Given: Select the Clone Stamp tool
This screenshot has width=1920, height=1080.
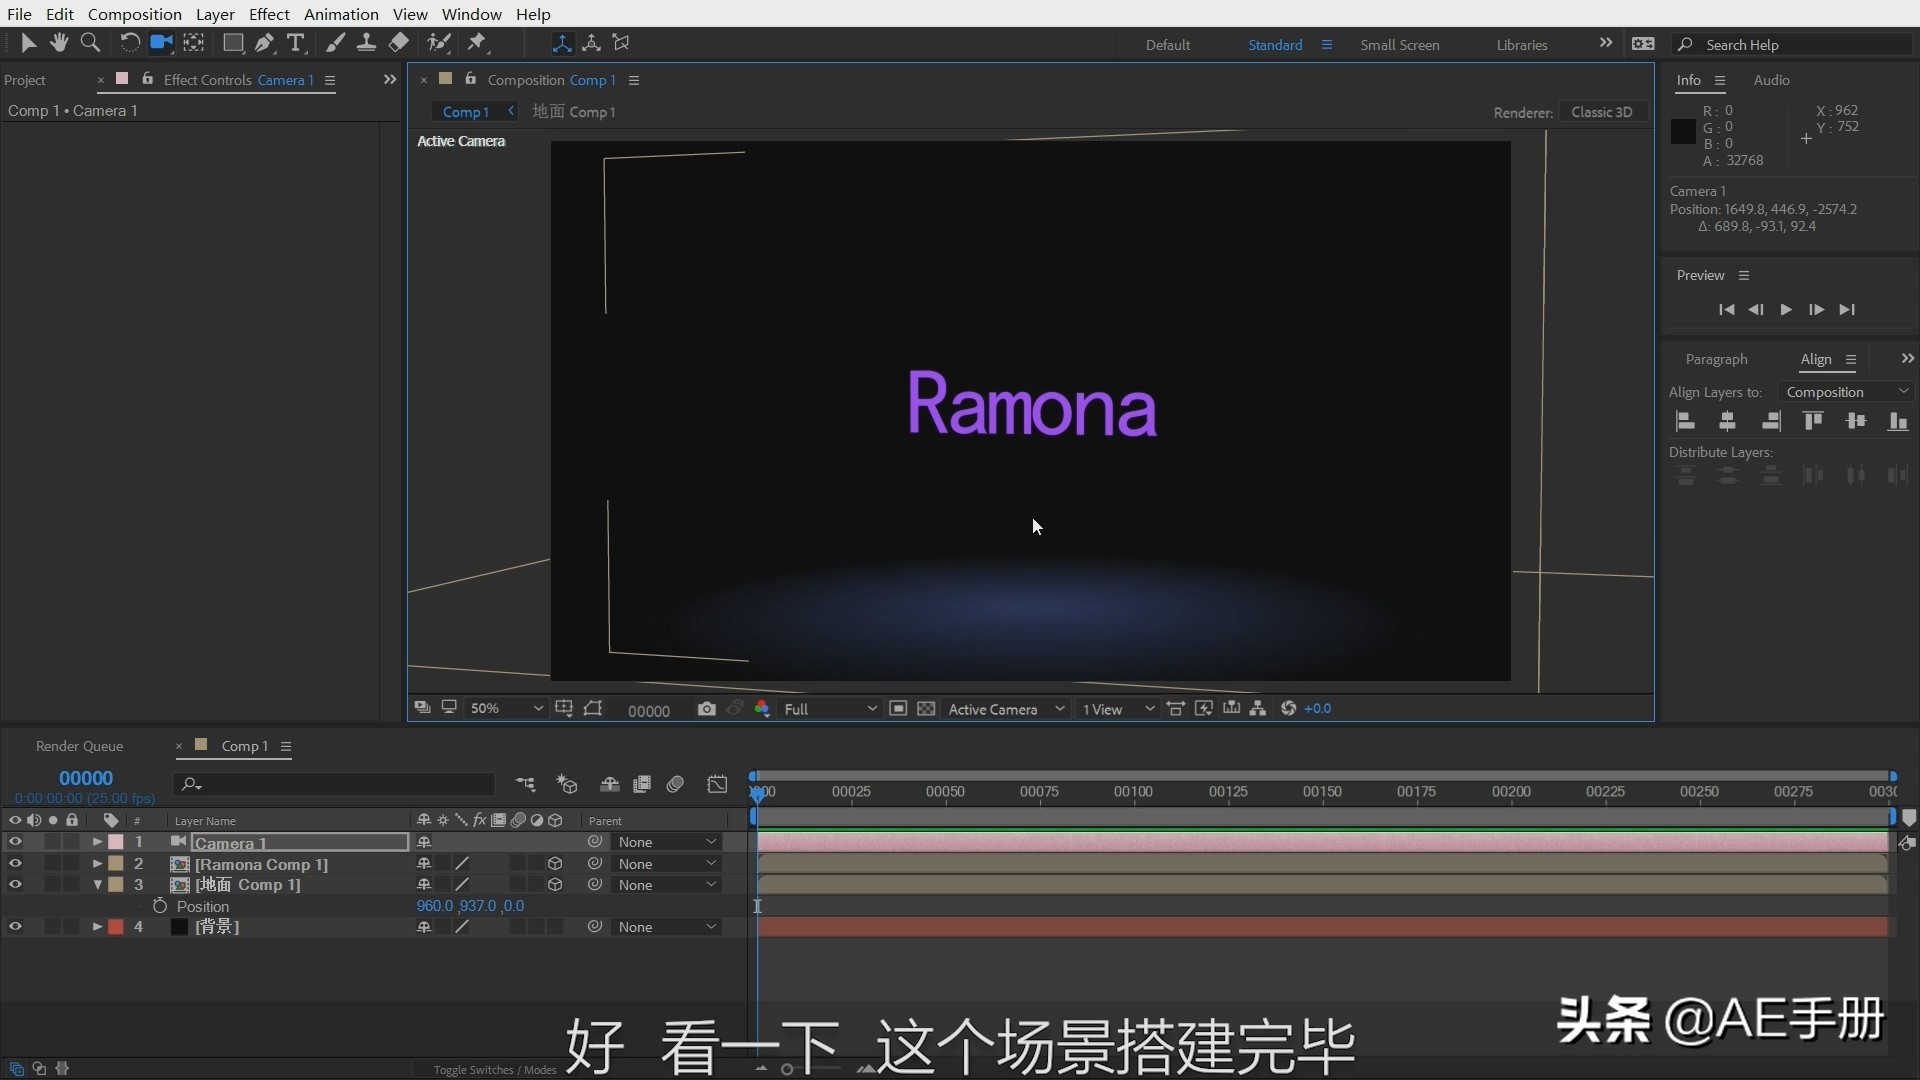Looking at the screenshot, I should 367,42.
